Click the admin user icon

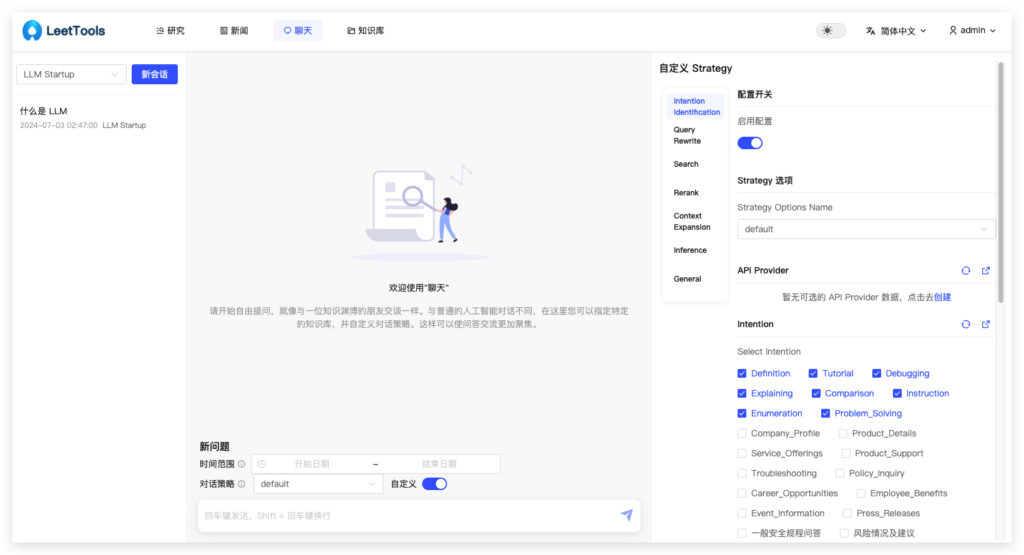click(953, 30)
